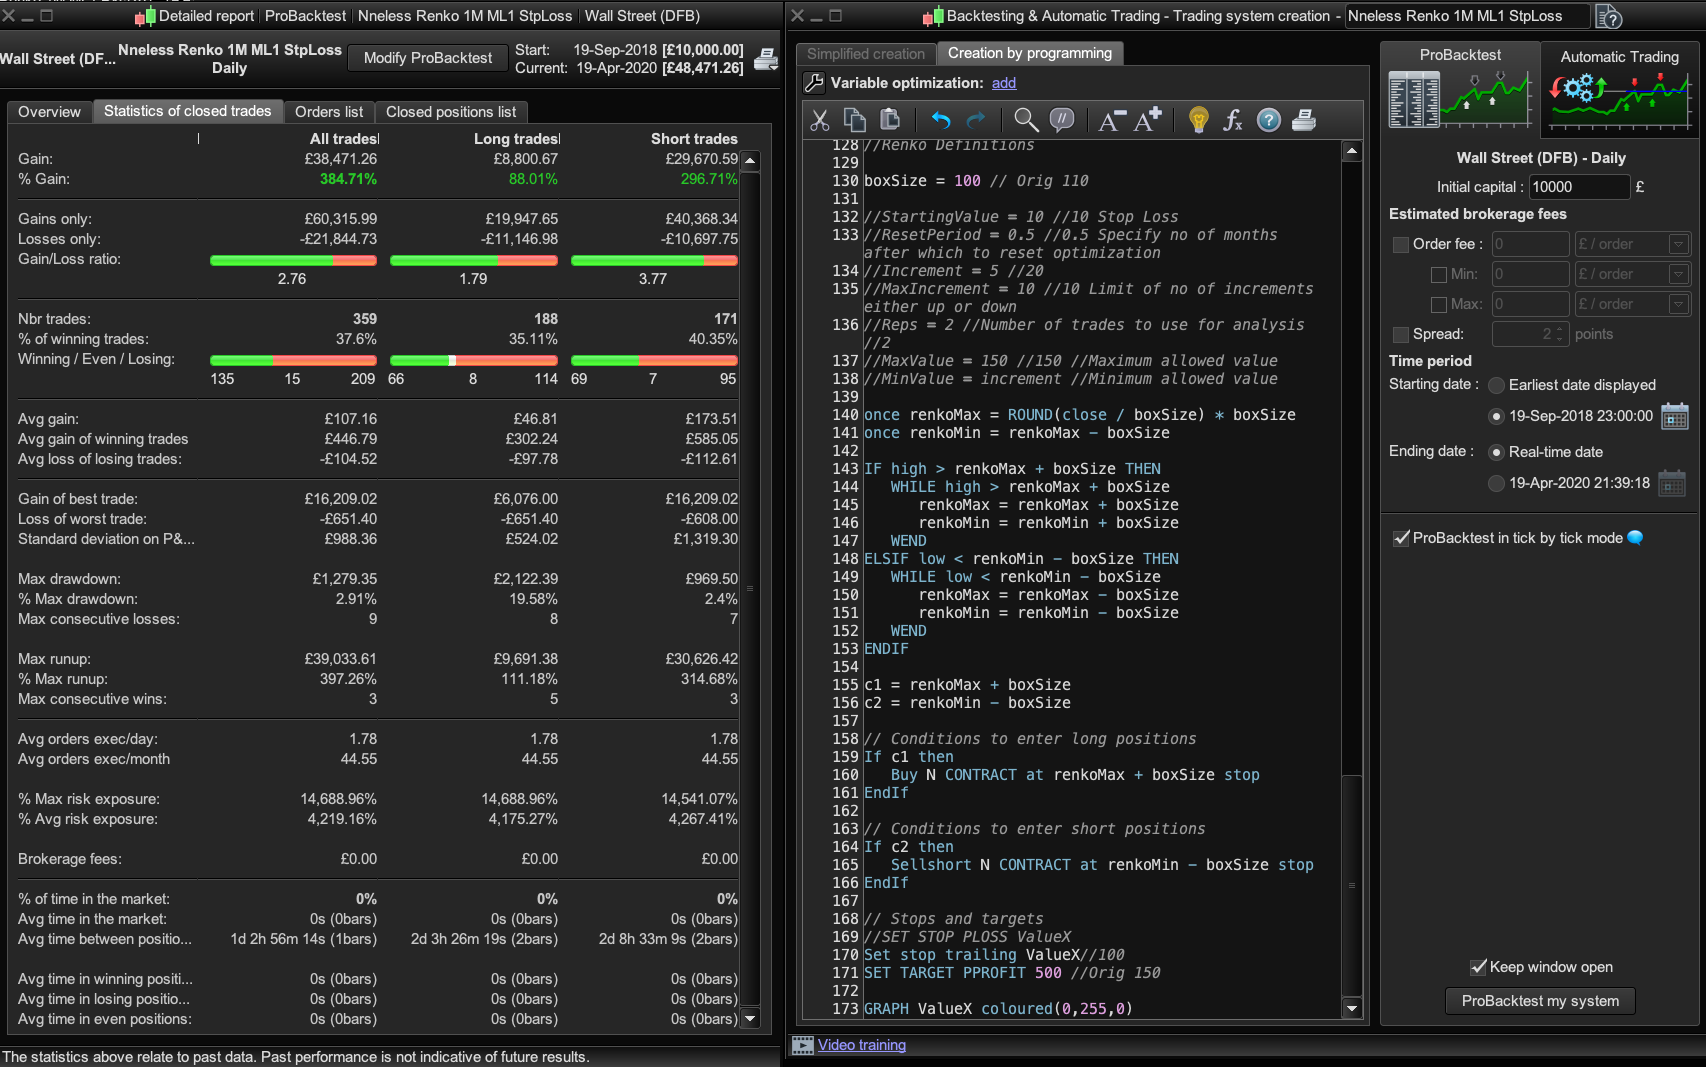The image size is (1706, 1067).
Task: Click the add link for Variable optimization
Action: (x=1004, y=83)
